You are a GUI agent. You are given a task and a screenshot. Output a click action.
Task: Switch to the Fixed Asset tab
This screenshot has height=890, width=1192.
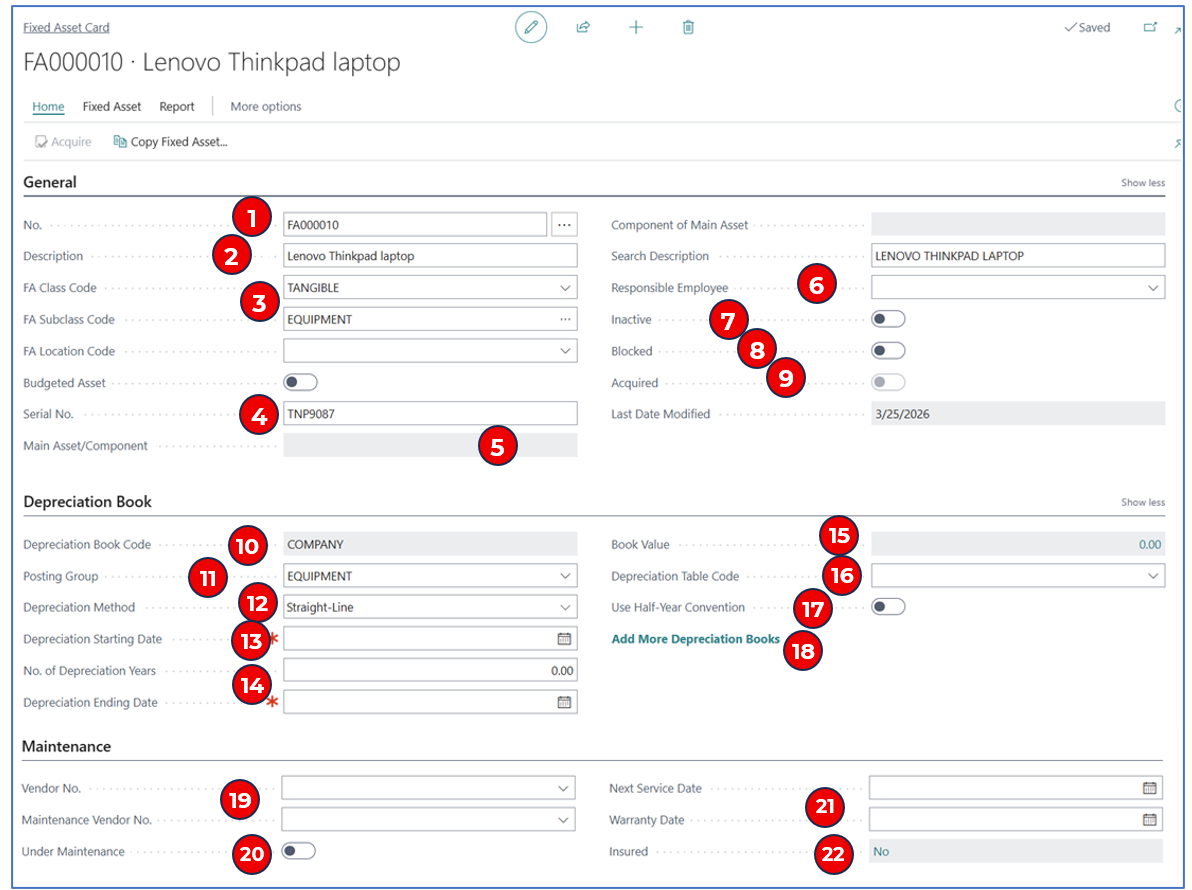tap(112, 106)
